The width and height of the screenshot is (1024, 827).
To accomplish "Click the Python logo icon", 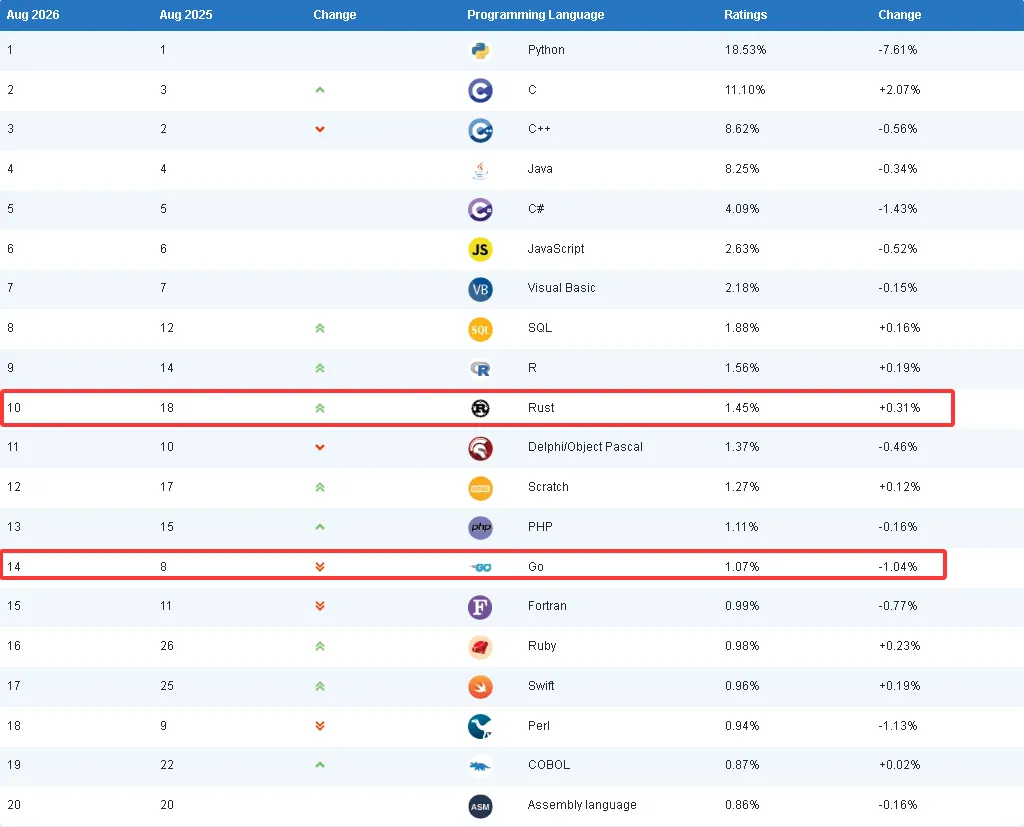I will pyautogui.click(x=480, y=50).
